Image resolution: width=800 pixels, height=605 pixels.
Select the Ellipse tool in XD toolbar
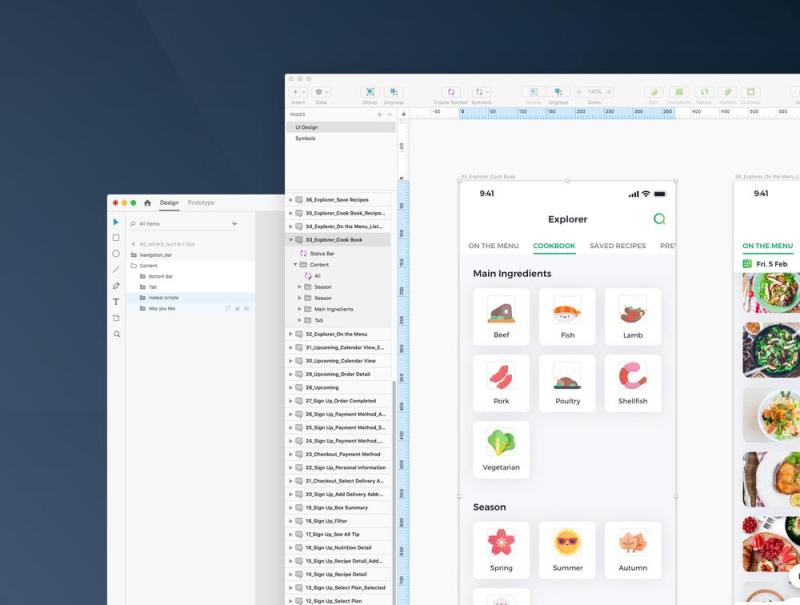(116, 254)
